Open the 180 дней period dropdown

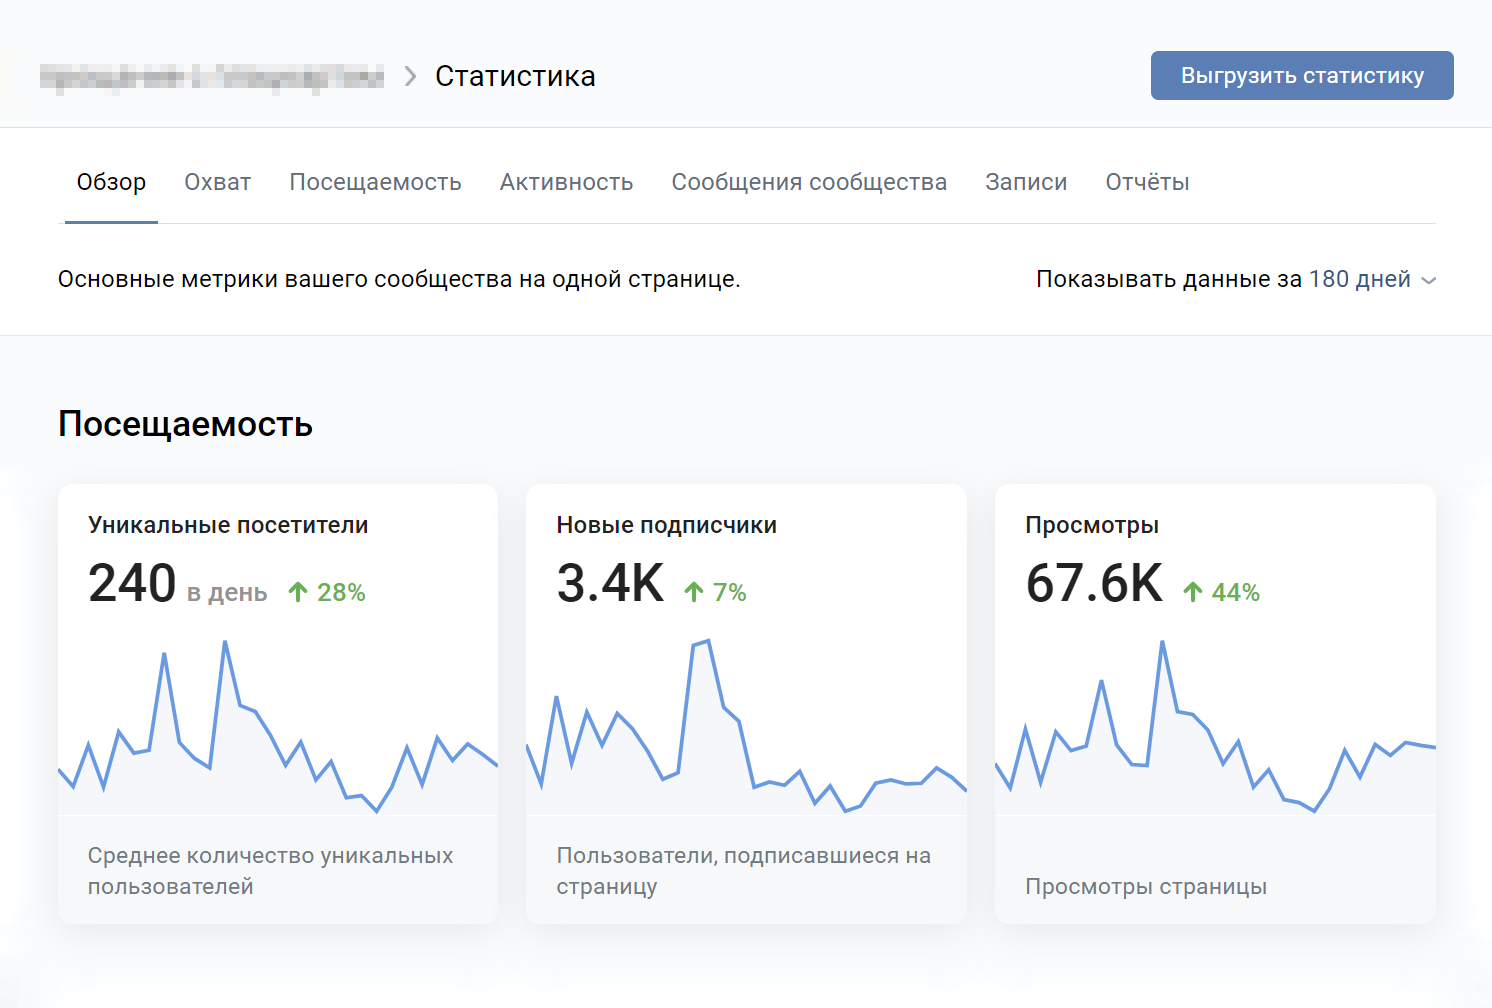[1372, 279]
